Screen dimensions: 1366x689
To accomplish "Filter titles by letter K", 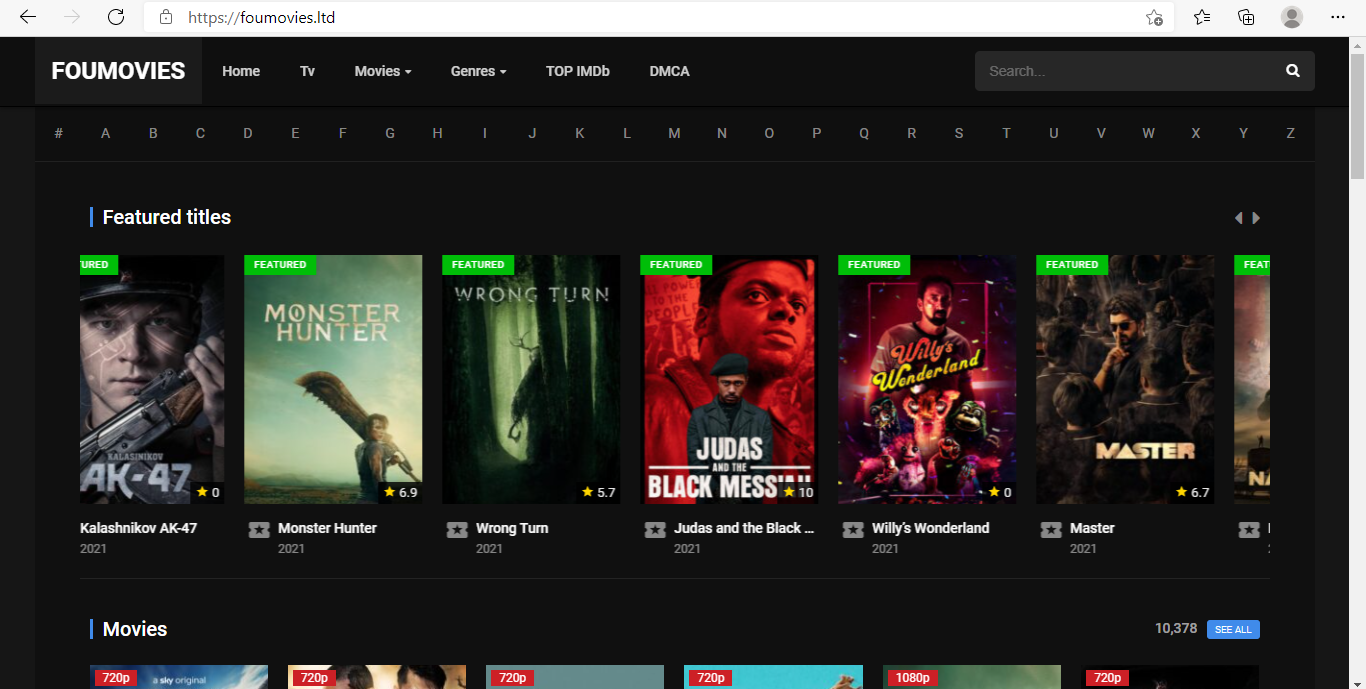I will 579,133.
